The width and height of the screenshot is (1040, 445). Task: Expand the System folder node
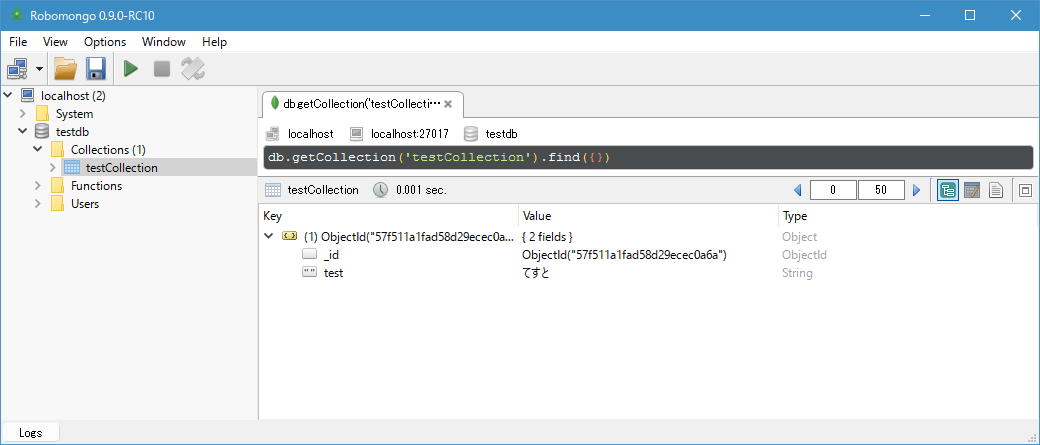pos(23,113)
